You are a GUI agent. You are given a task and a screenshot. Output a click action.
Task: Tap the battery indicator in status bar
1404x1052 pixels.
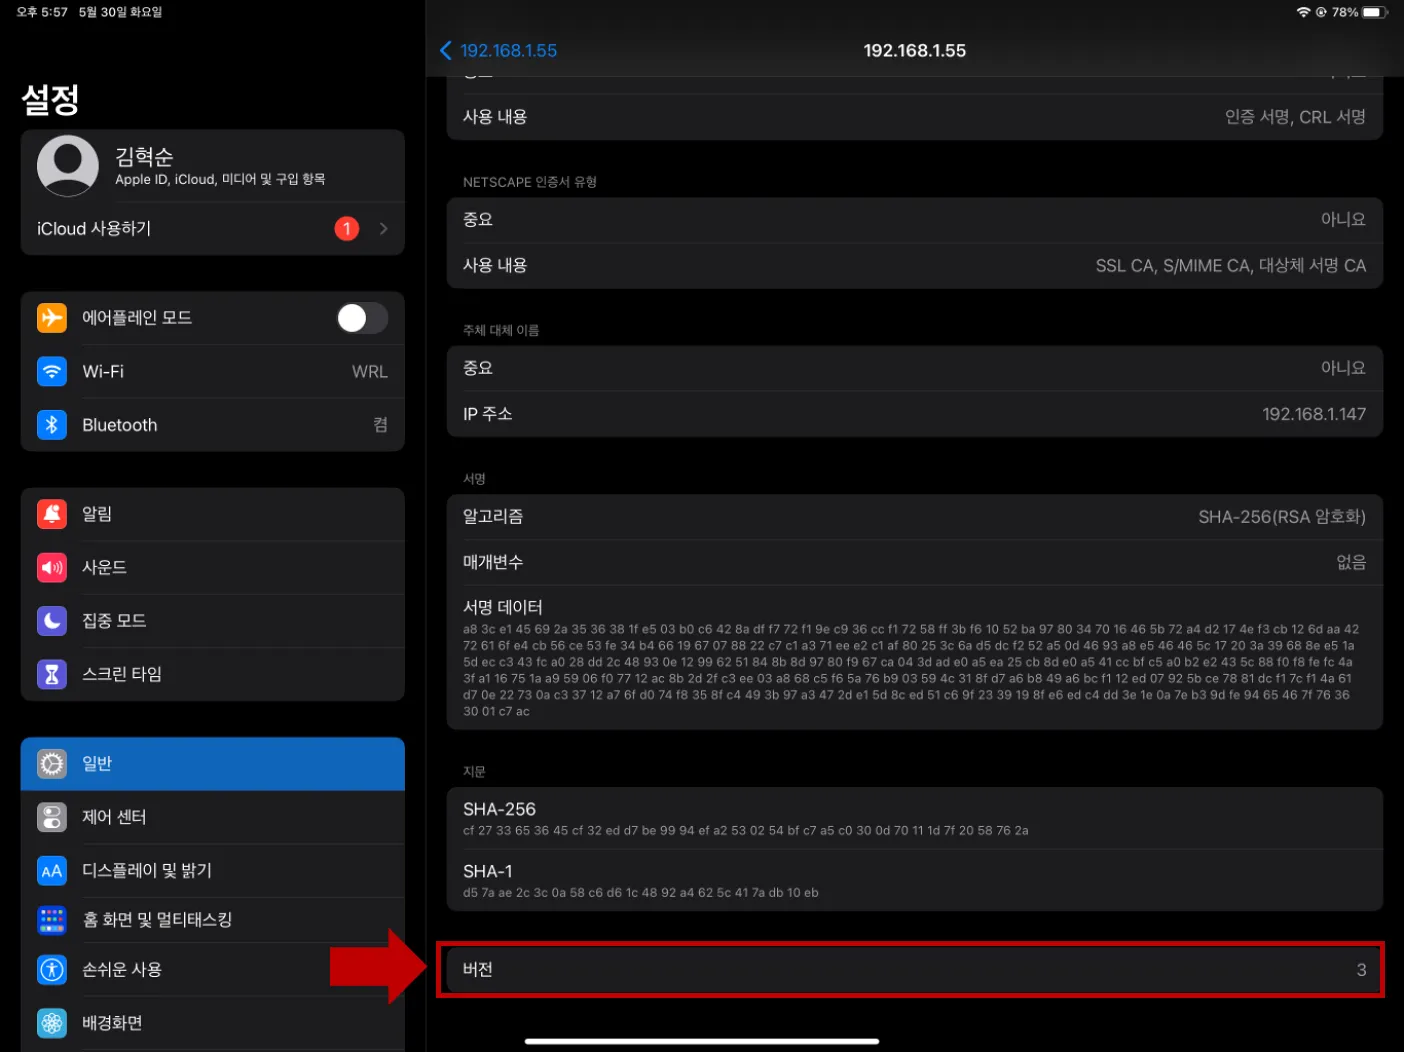1375,12
